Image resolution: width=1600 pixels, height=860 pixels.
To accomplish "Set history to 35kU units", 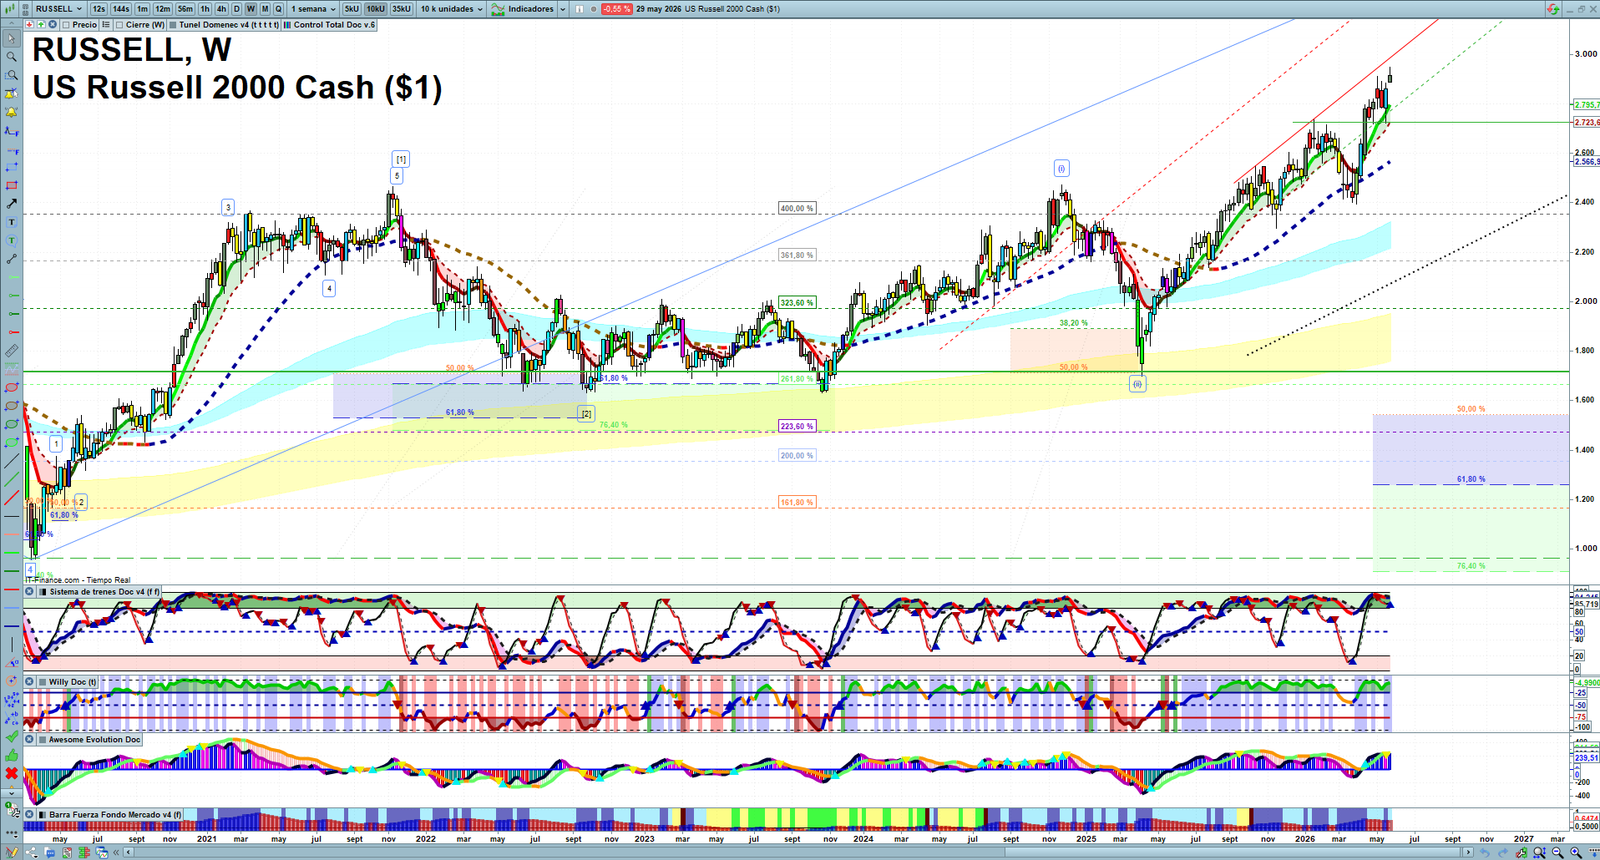I will pyautogui.click(x=401, y=9).
